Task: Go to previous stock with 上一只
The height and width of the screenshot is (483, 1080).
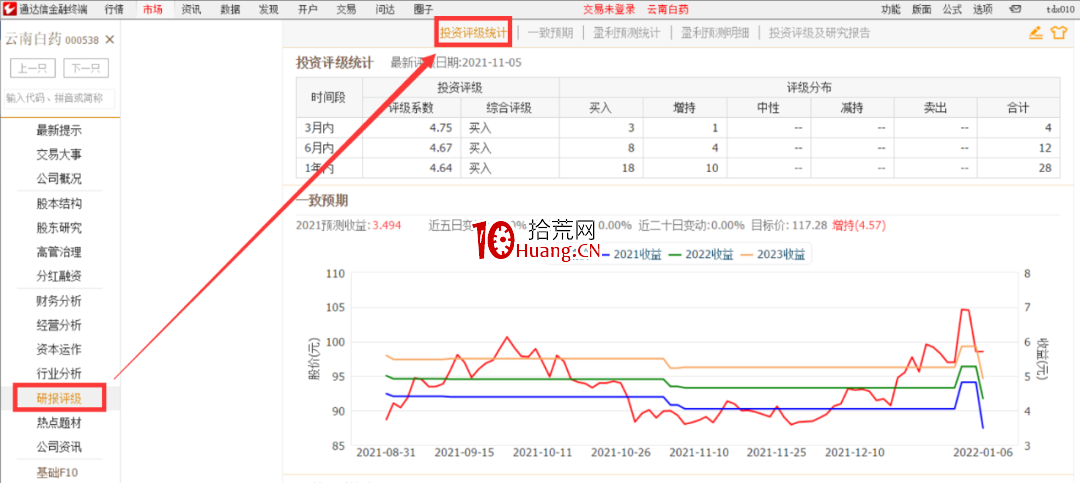Action: point(33,68)
